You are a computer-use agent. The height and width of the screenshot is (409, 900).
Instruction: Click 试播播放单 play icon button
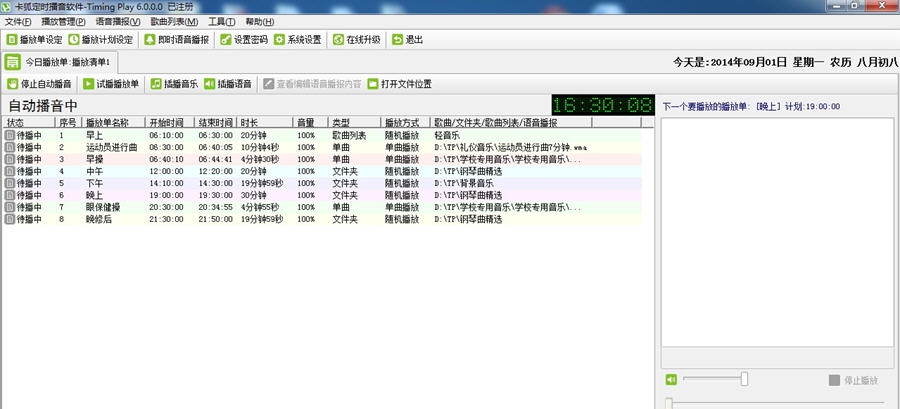coord(111,84)
